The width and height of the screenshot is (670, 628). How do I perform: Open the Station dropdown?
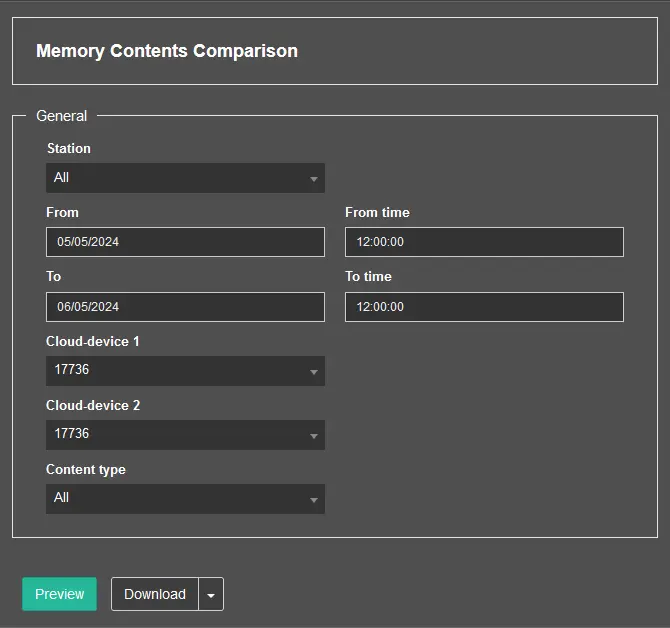click(185, 178)
